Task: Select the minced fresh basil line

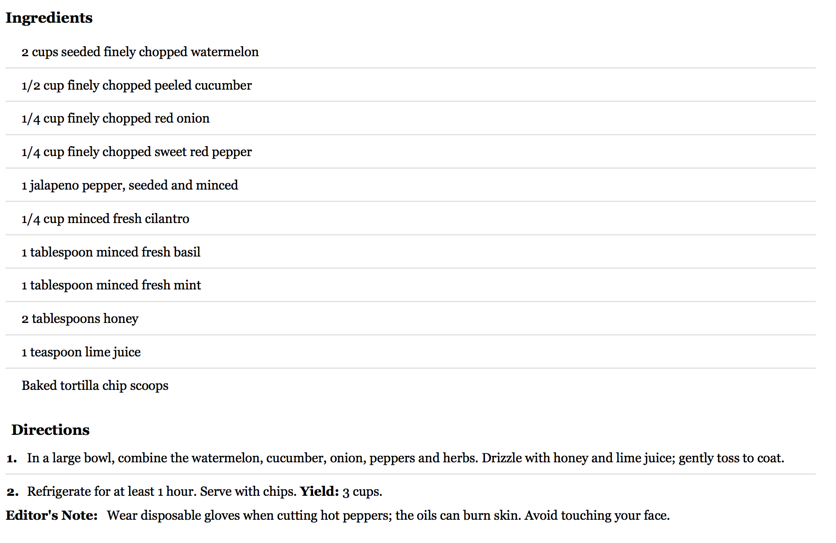Action: (111, 252)
